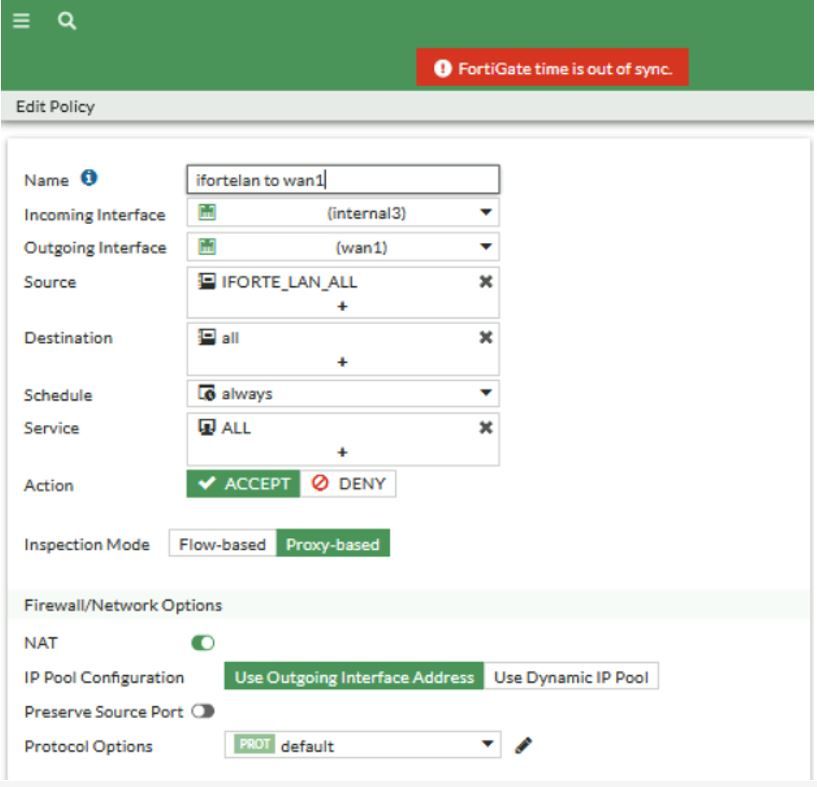
Task: Open the Protocol Options dropdown
Action: pyautogui.click(x=363, y=745)
